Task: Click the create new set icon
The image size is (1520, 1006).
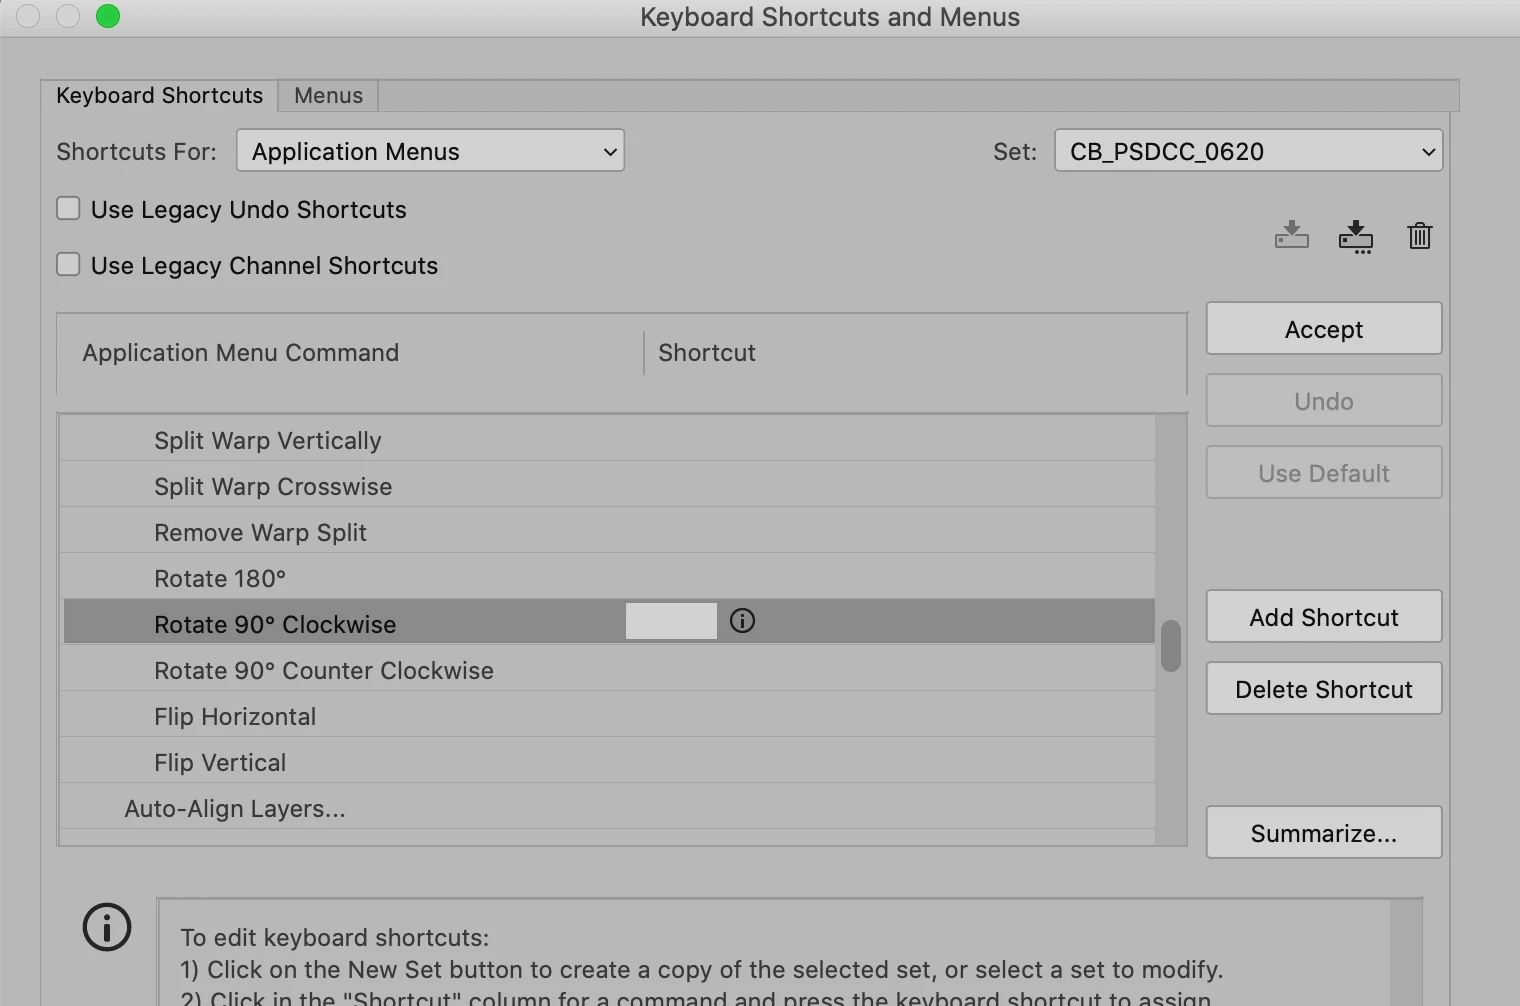Action: click(x=1355, y=237)
